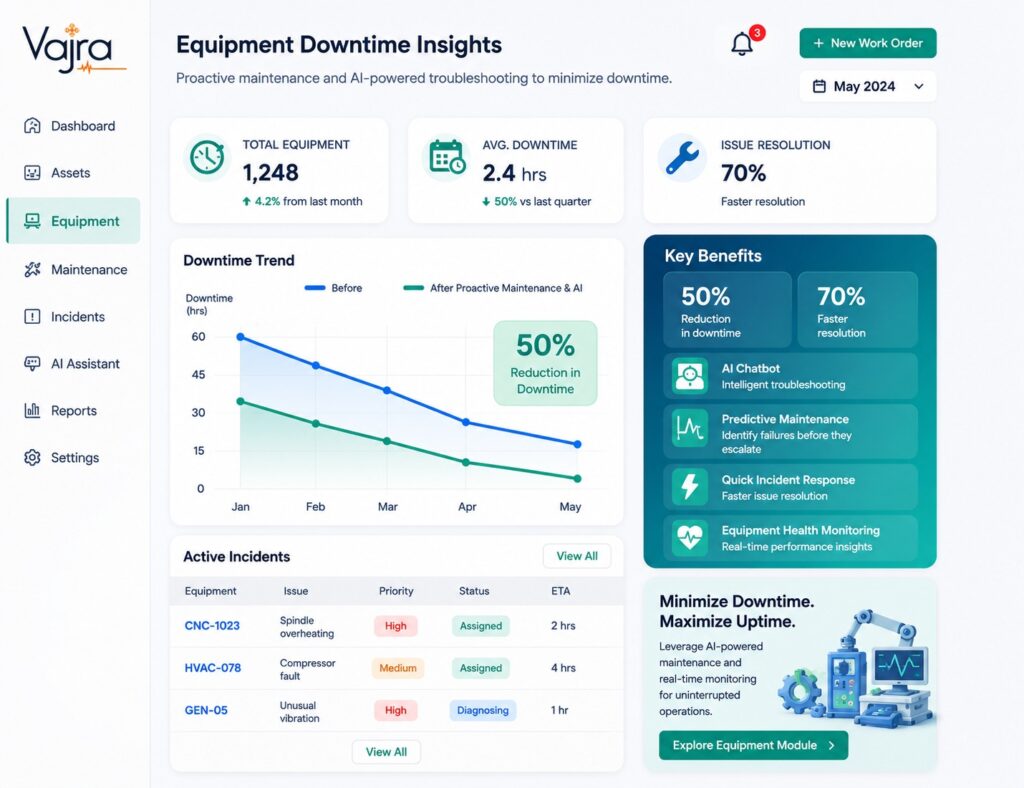Click the ETA column header

click(560, 591)
